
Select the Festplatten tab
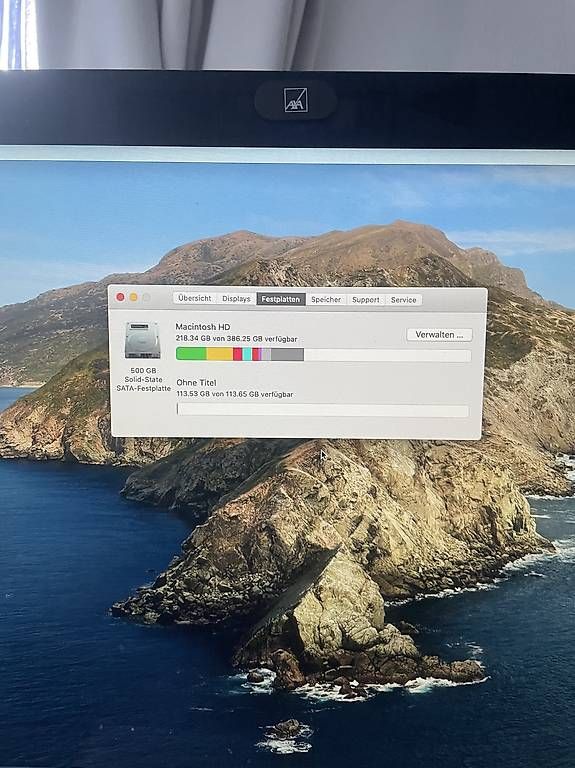tap(281, 299)
